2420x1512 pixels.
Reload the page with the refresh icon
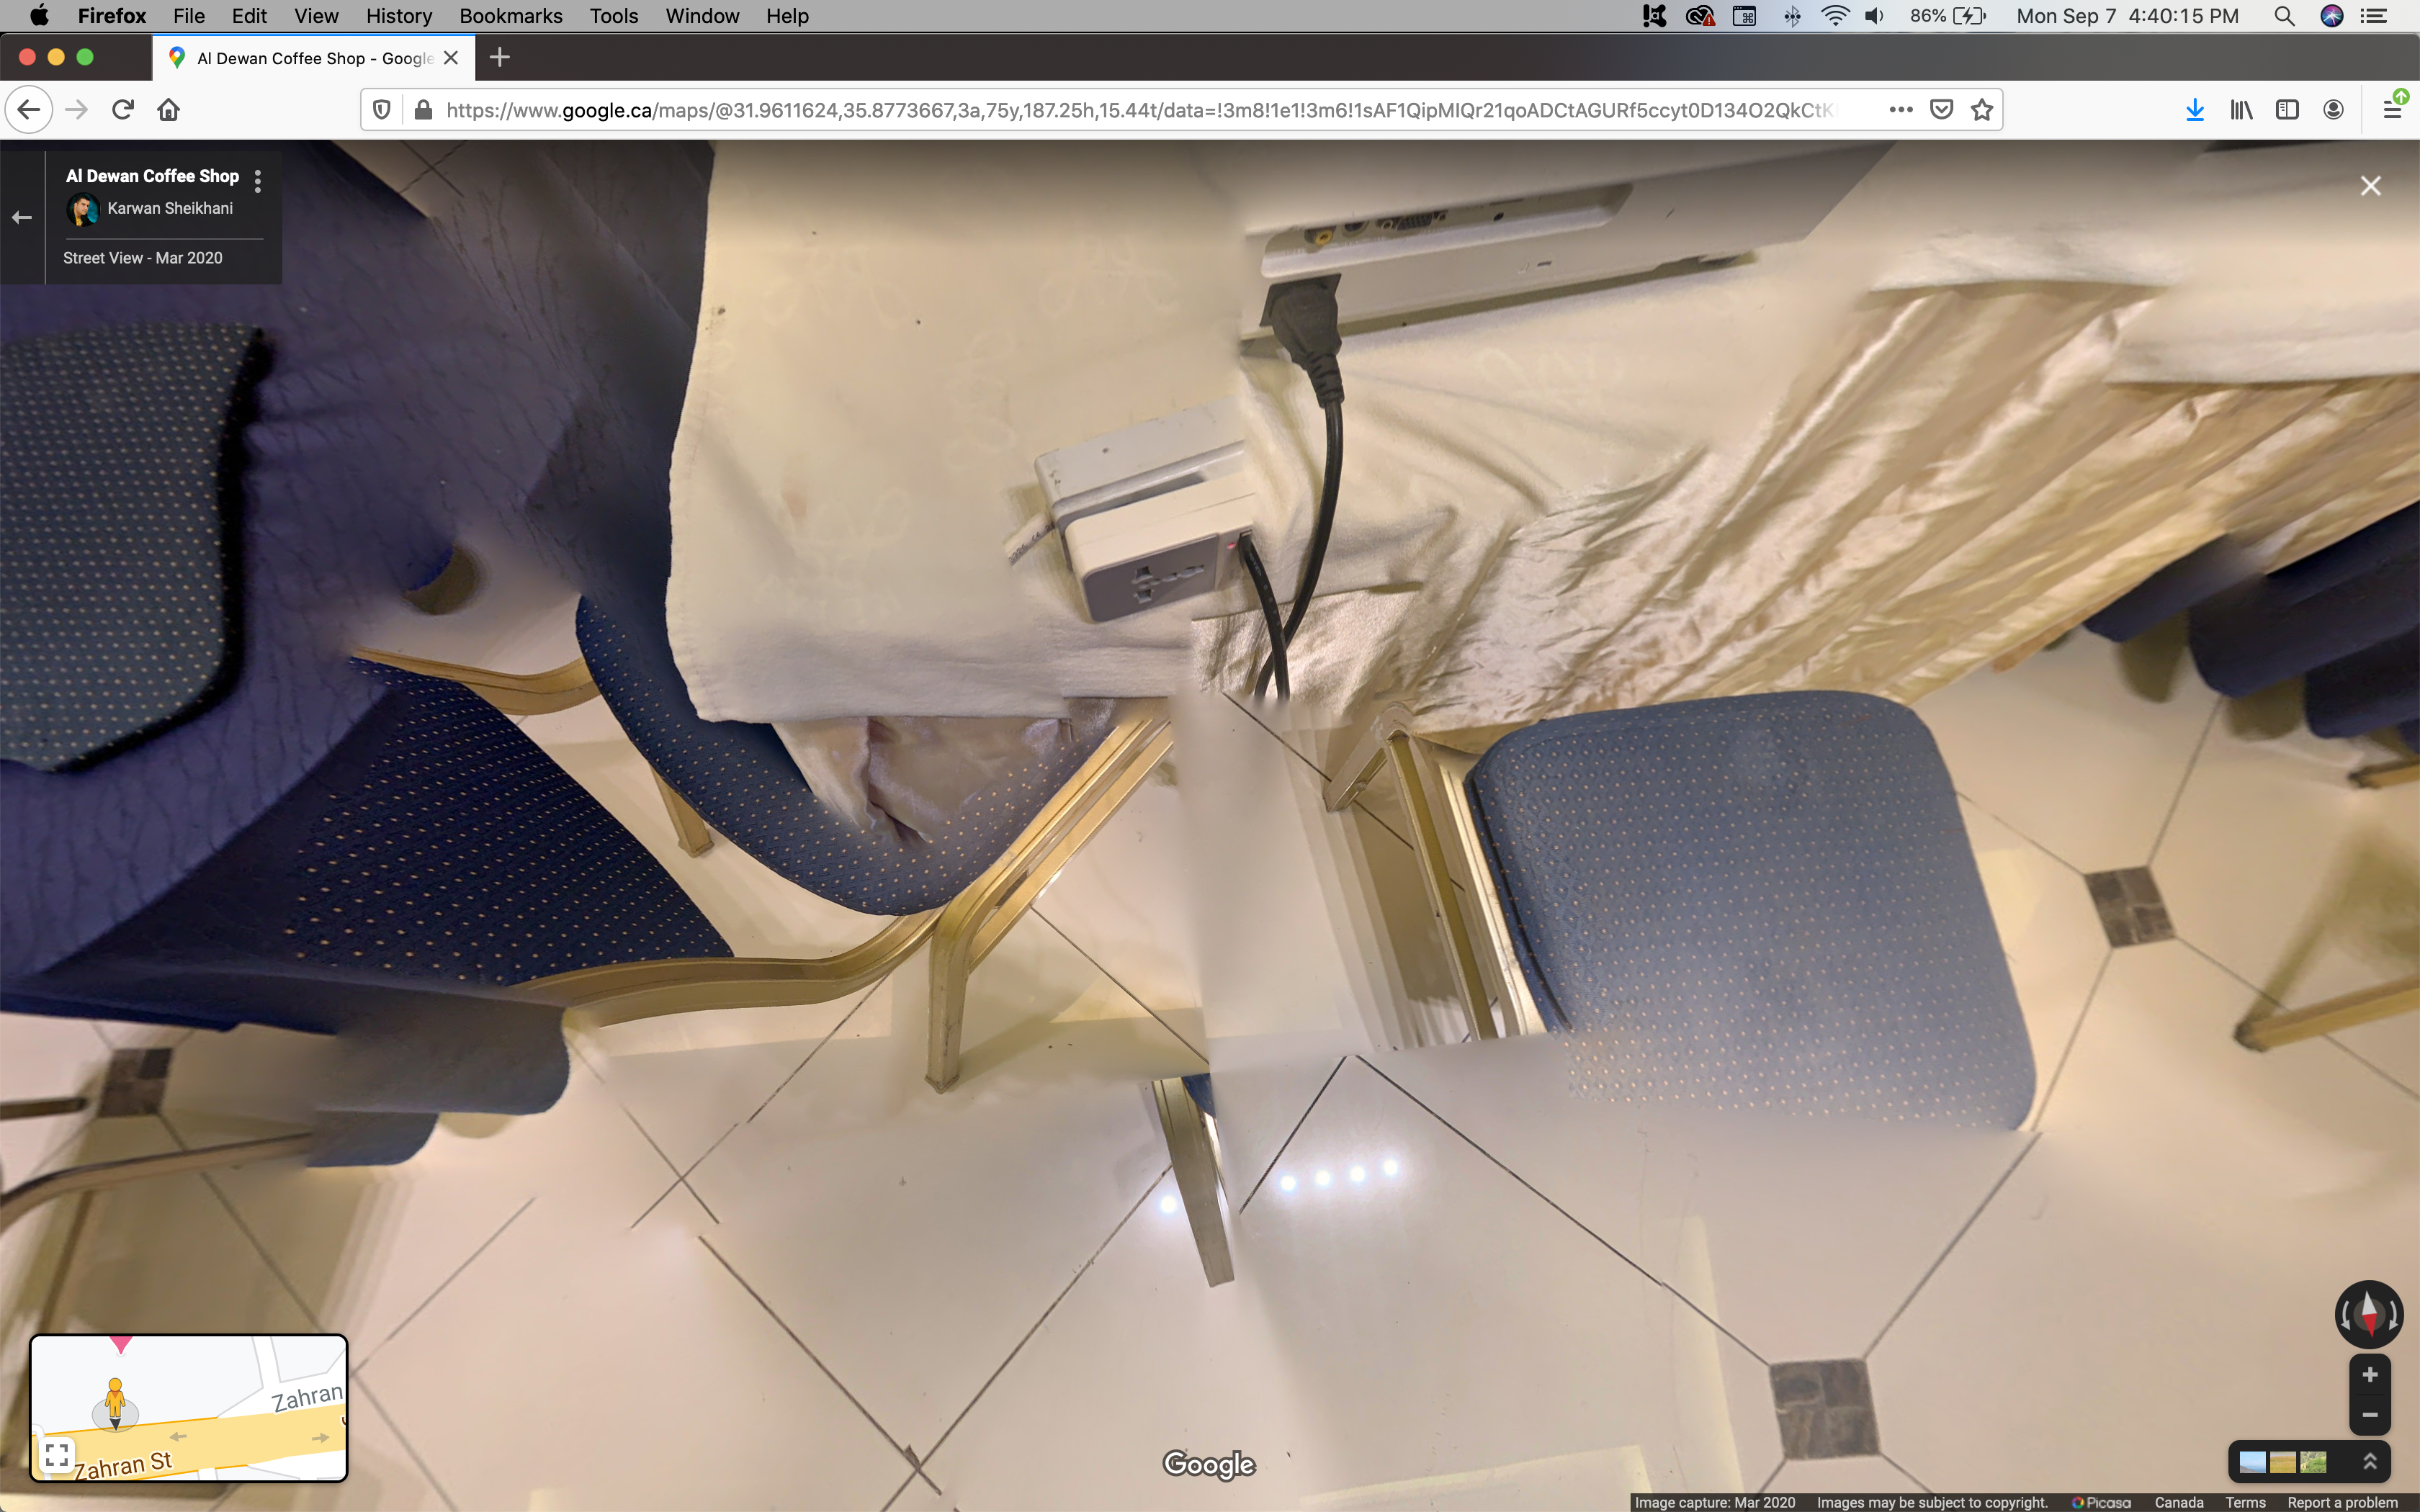click(x=123, y=110)
